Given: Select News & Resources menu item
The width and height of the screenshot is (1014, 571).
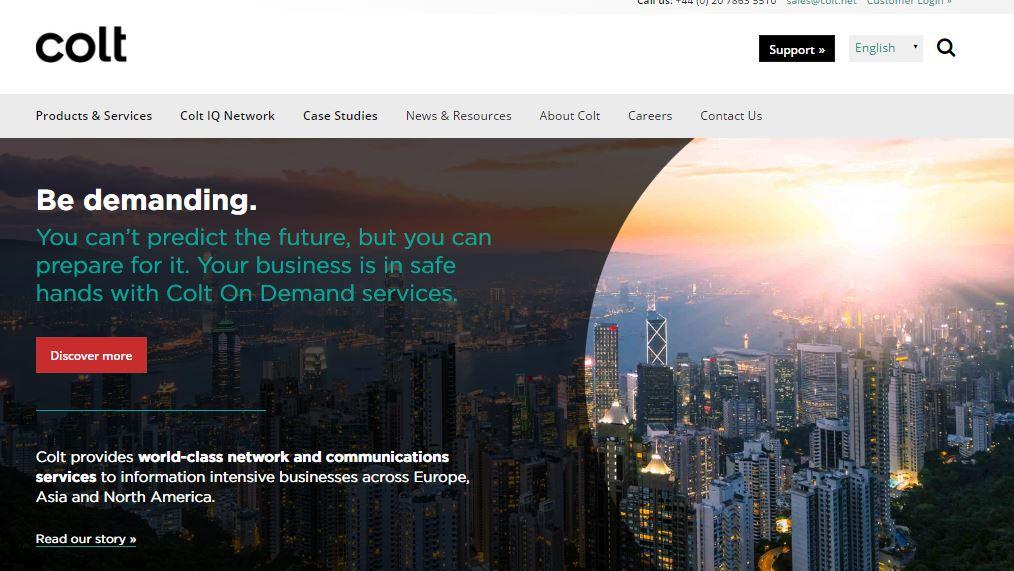Looking at the screenshot, I should click(x=458, y=116).
